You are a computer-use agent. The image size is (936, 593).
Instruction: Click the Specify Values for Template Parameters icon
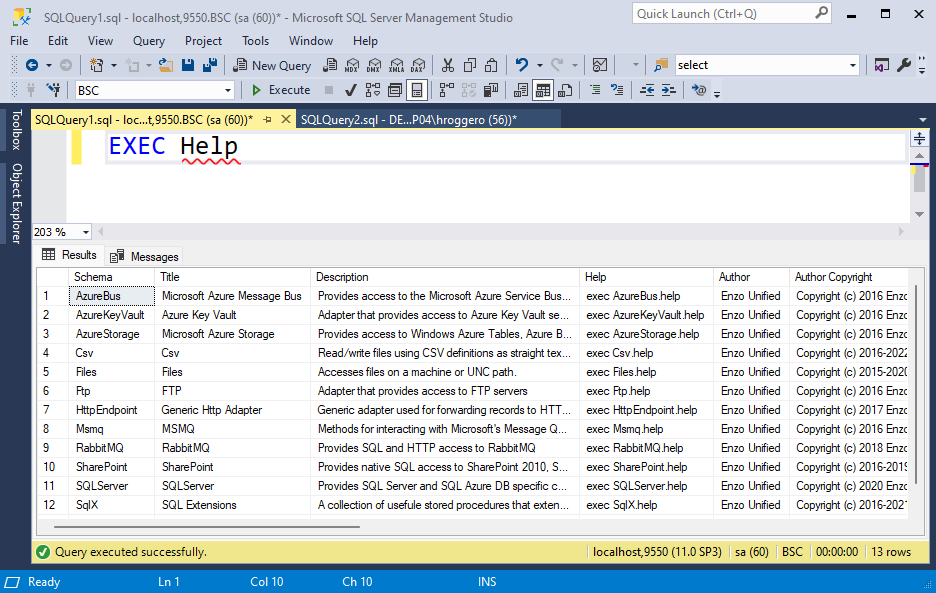click(x=698, y=90)
